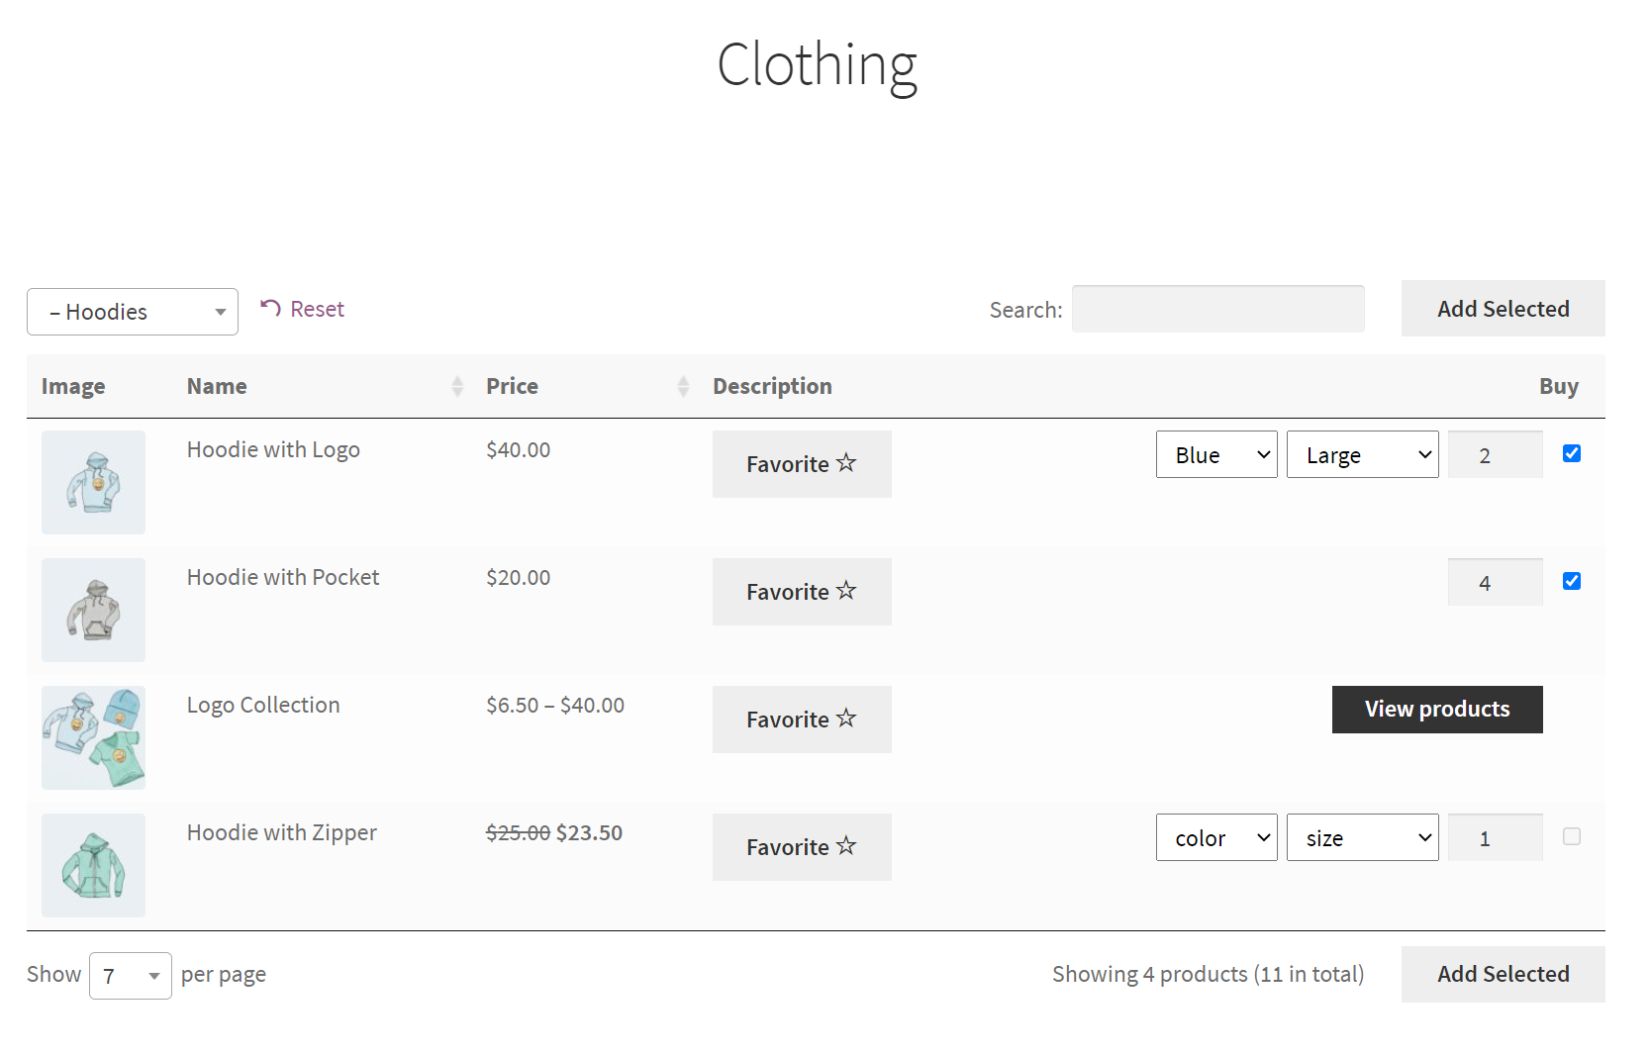1640x1056 pixels.
Task: Click the top Add Selected button
Action: 1502,309
